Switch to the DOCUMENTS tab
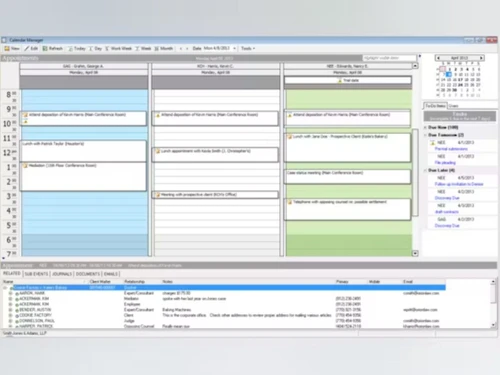The height and width of the screenshot is (375, 500). coord(88,274)
